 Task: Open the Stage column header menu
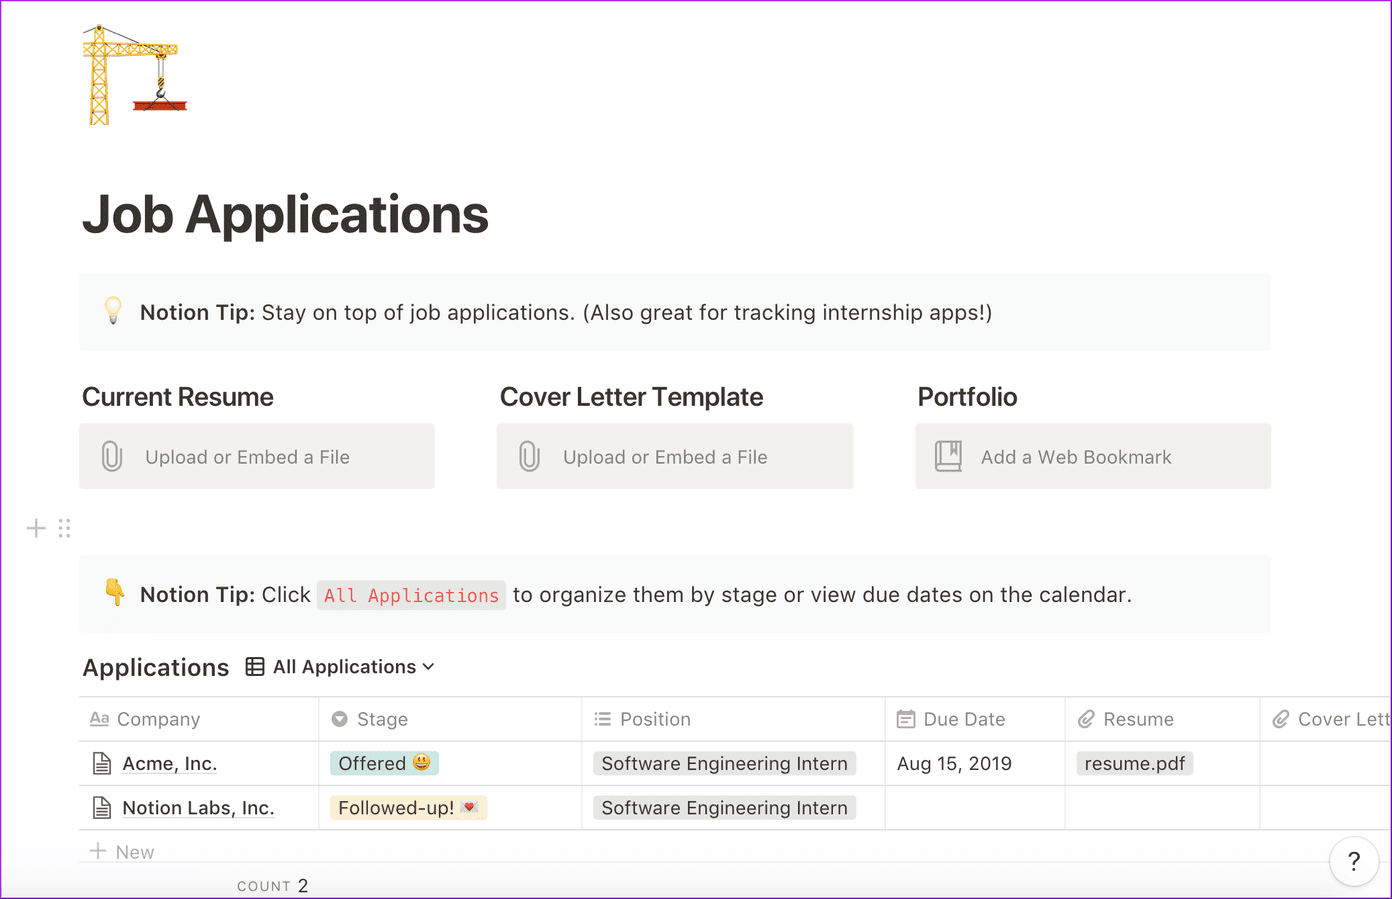(450, 719)
